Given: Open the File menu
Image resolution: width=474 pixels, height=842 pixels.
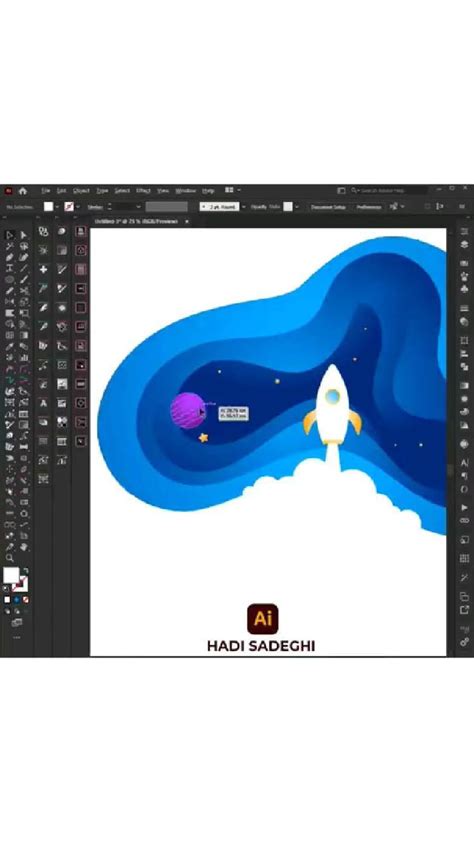Looking at the screenshot, I should pyautogui.click(x=46, y=191).
